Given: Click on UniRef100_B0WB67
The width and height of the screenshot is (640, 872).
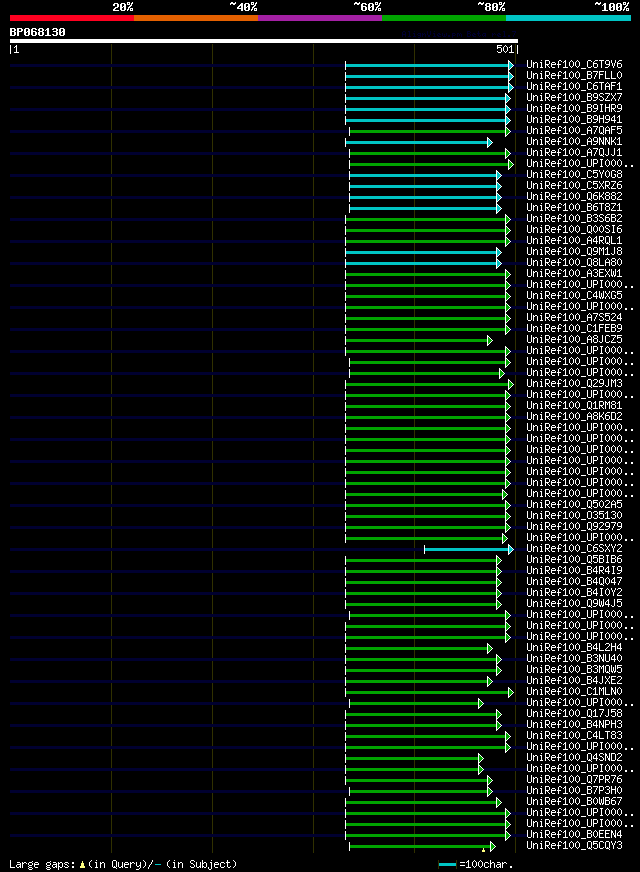Looking at the screenshot, I should pos(574,801).
